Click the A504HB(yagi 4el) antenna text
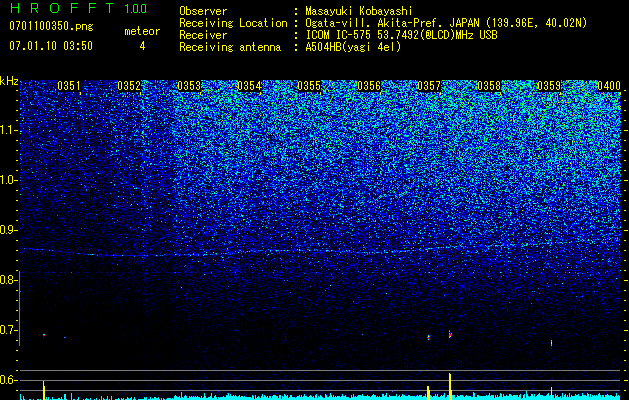The image size is (629, 400). (x=353, y=47)
